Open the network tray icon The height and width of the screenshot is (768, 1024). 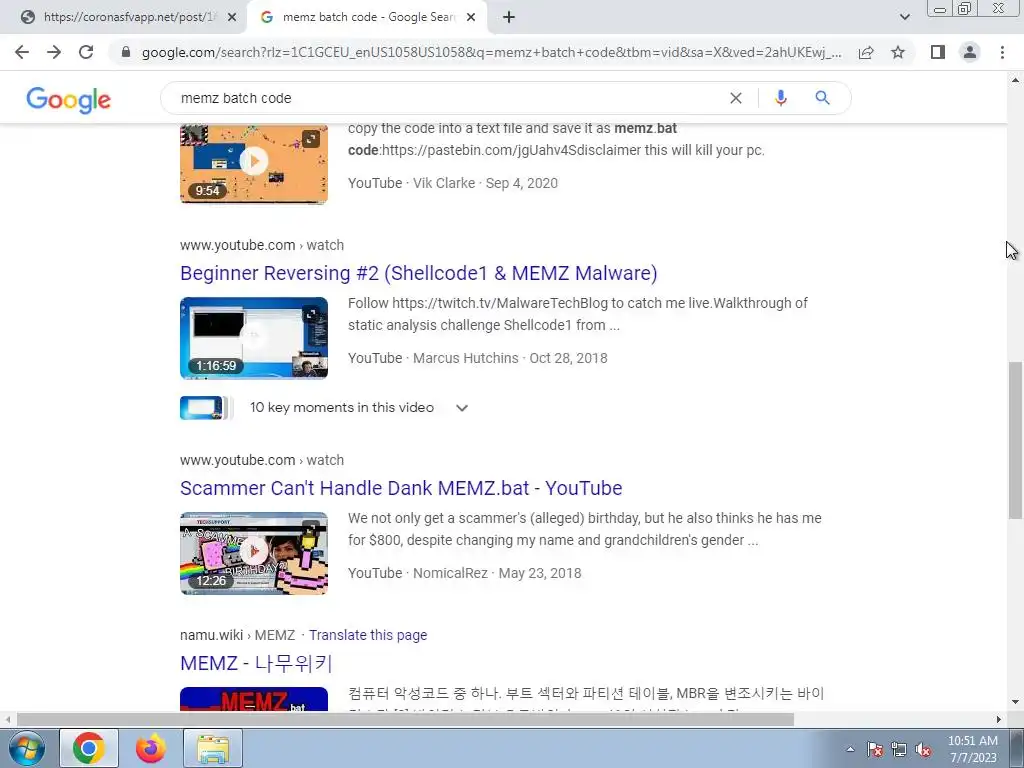[899, 749]
